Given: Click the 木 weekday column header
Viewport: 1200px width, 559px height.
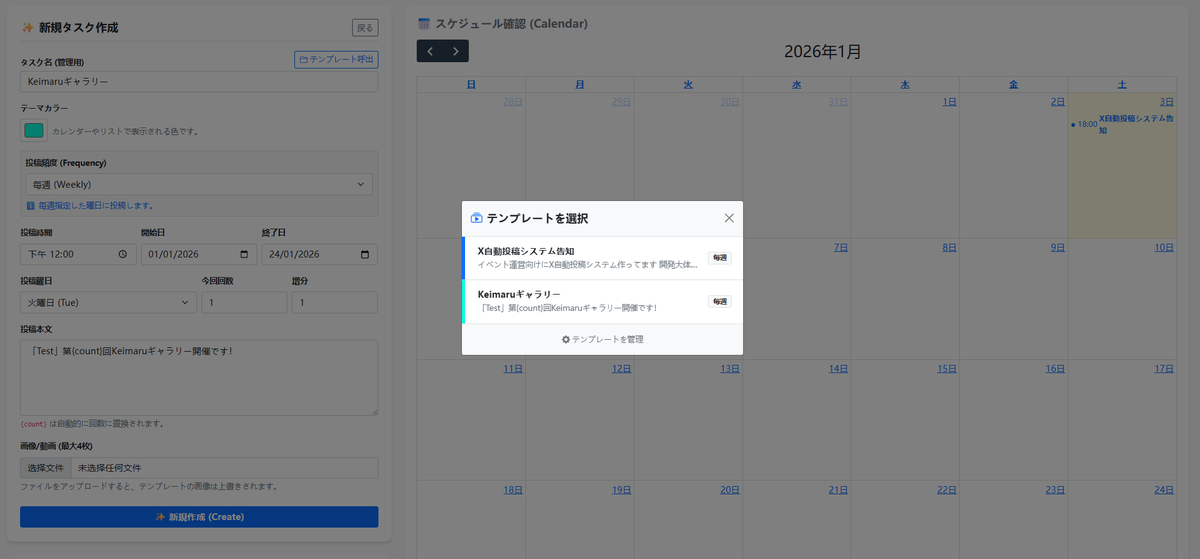Looking at the screenshot, I should [x=905, y=85].
